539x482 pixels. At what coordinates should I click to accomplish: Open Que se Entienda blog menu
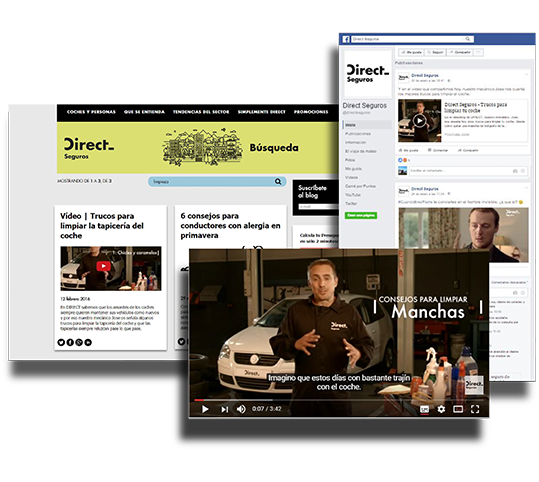144,112
